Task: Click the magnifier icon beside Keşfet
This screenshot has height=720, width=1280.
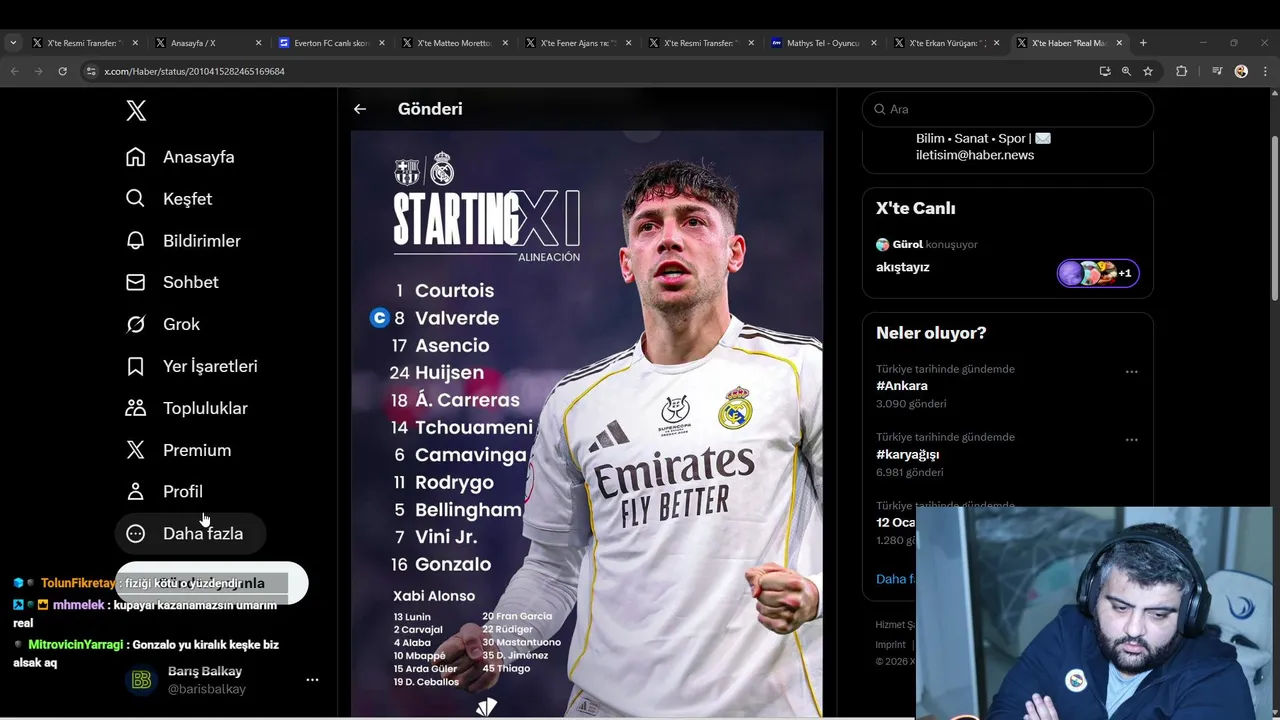Action: point(135,199)
